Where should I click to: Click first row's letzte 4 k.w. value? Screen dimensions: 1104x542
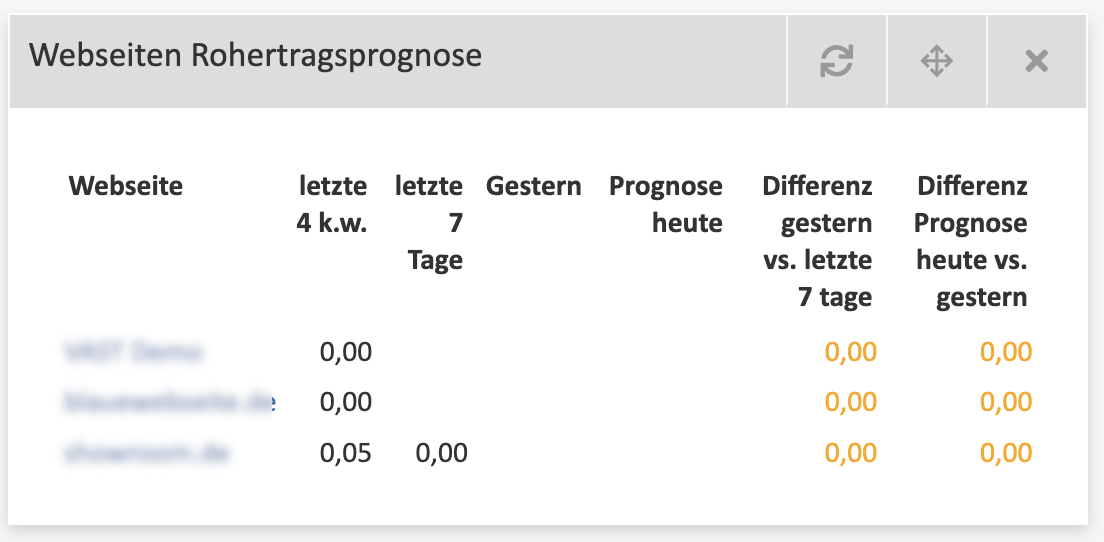pos(346,351)
